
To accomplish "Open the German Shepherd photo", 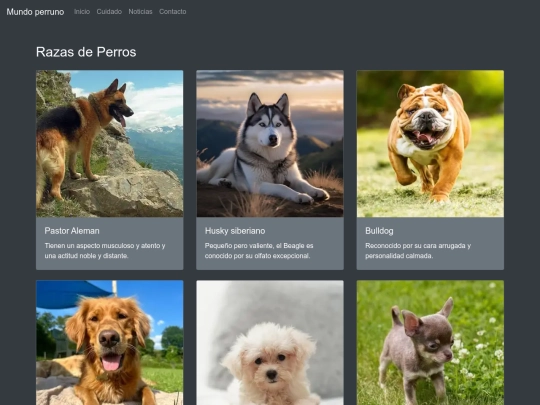I will click(x=110, y=144).
